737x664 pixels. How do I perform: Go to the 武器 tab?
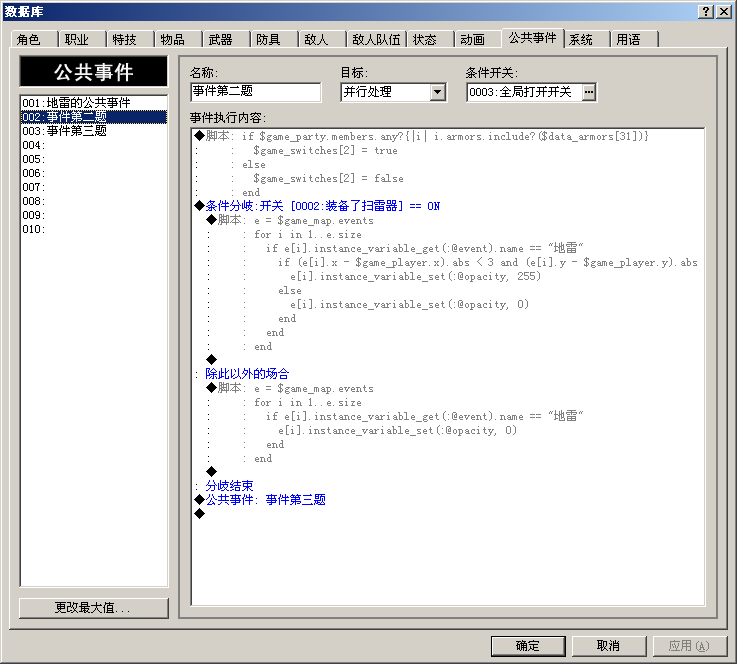click(x=226, y=39)
